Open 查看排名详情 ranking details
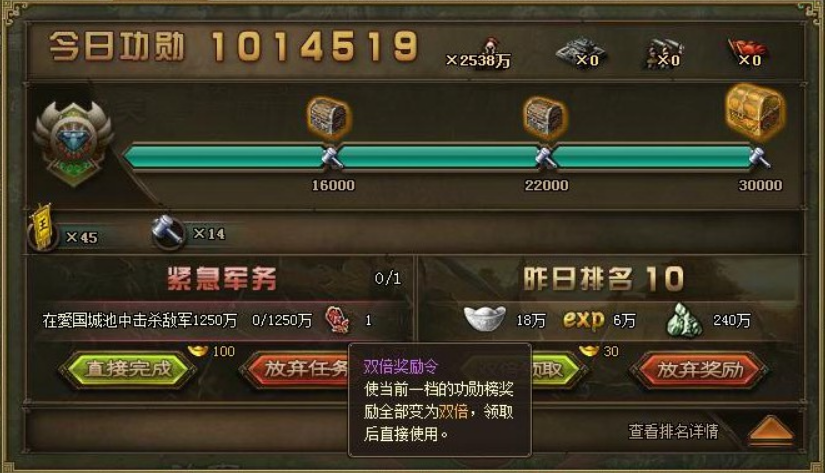The image size is (825, 473). coord(673,432)
